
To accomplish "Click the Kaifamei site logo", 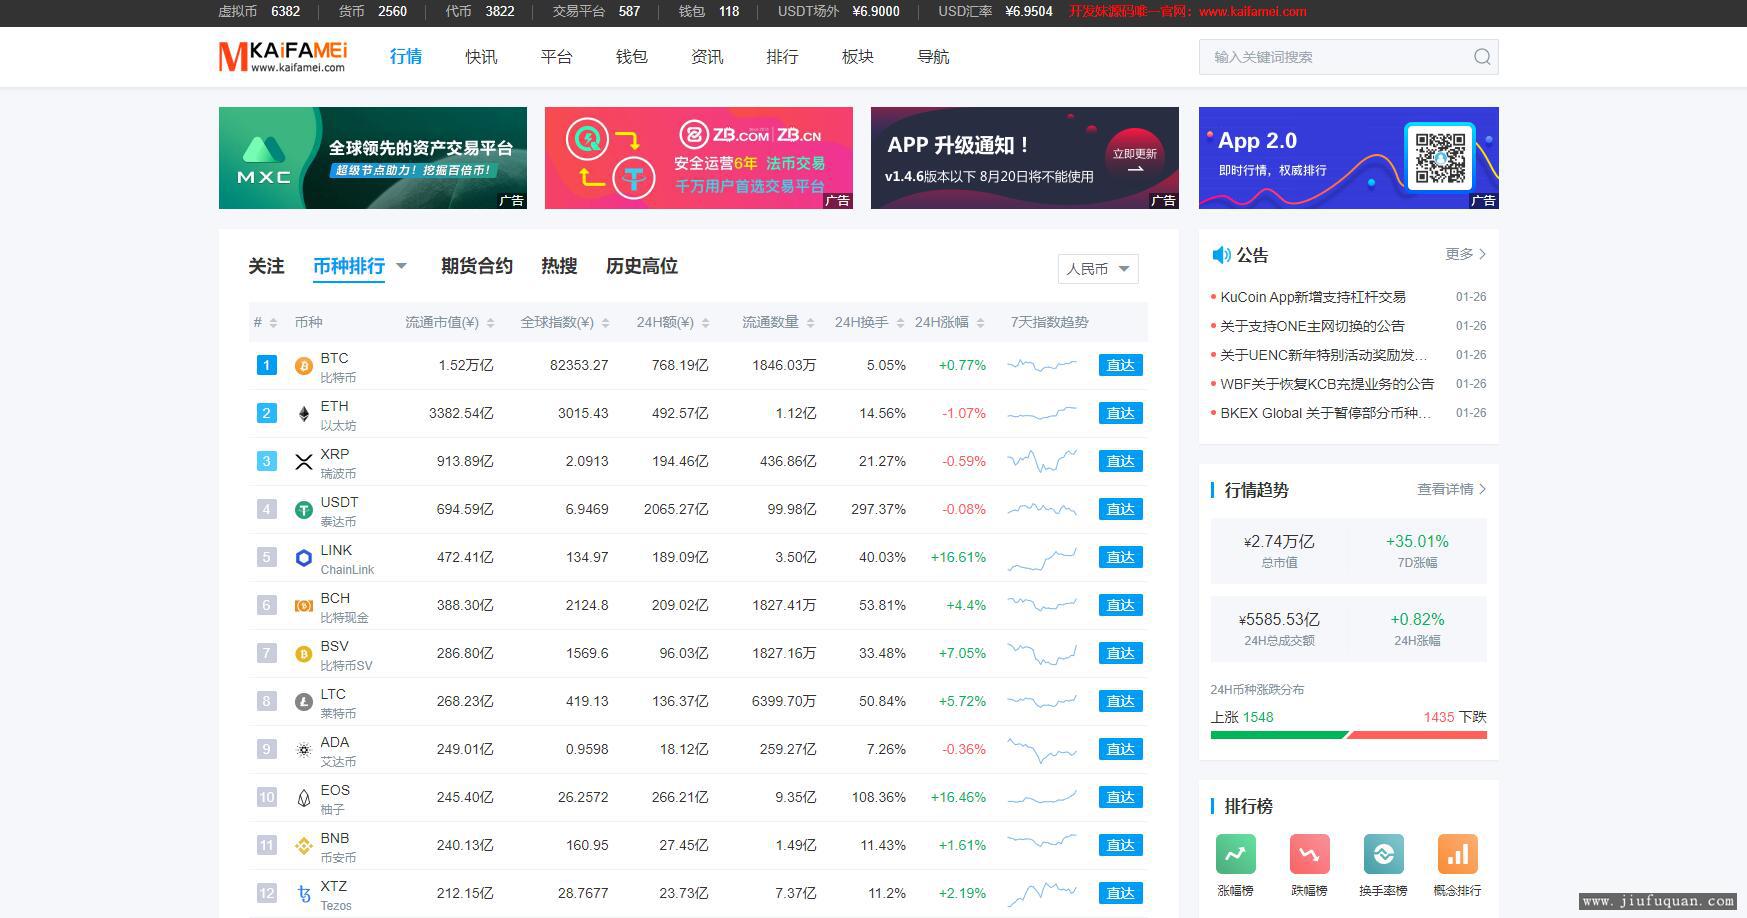I will point(283,57).
